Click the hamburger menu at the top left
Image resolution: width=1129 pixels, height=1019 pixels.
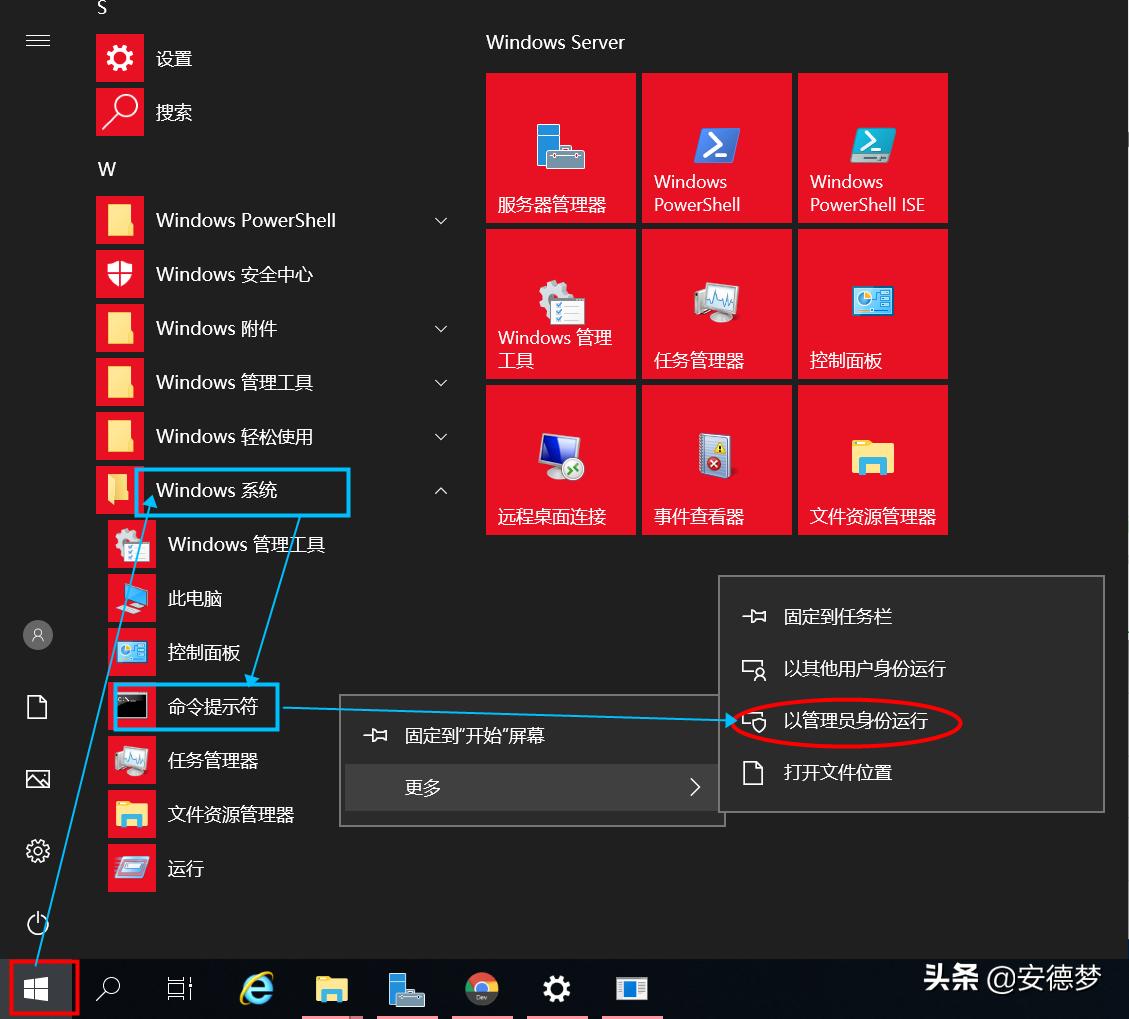point(38,41)
